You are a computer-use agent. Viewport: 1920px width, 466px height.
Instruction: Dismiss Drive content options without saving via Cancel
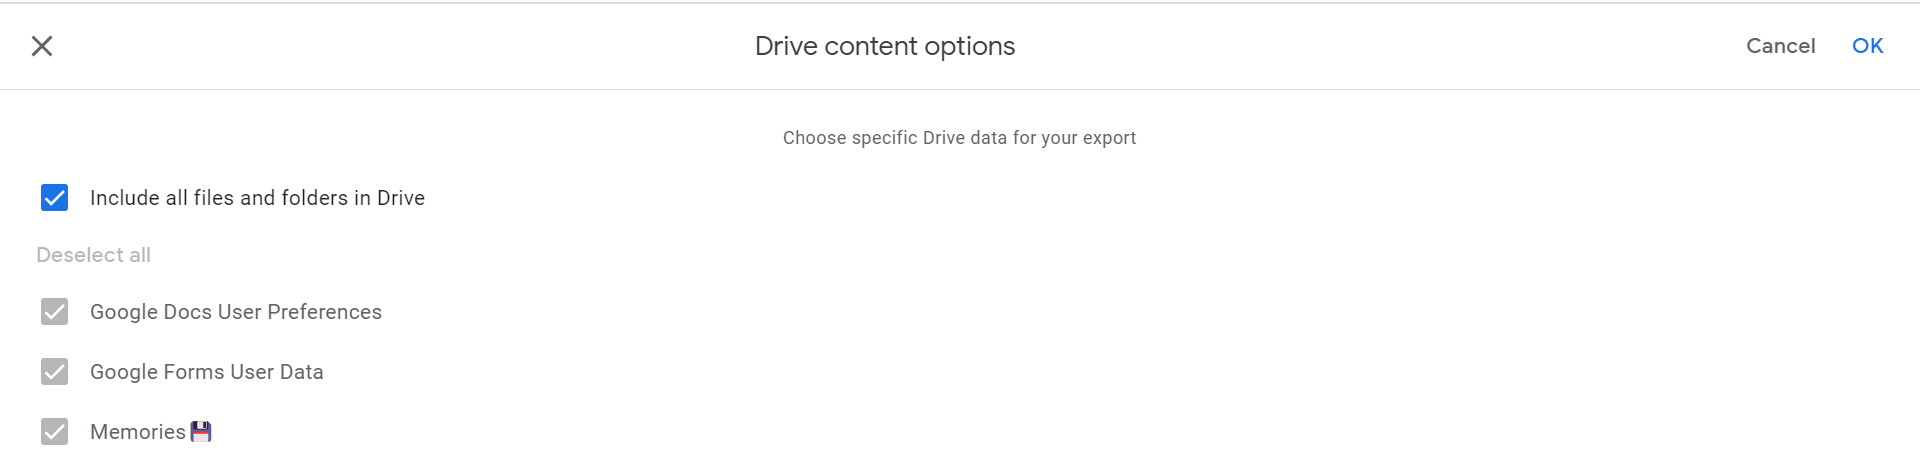1780,46
